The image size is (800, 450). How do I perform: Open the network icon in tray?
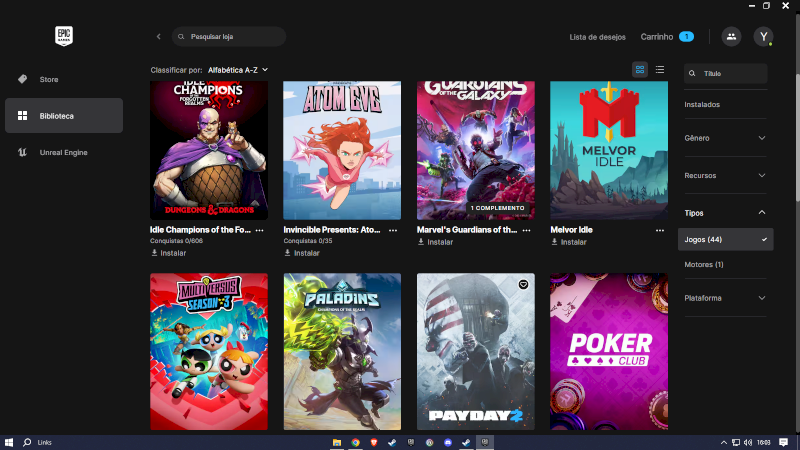[736, 442]
